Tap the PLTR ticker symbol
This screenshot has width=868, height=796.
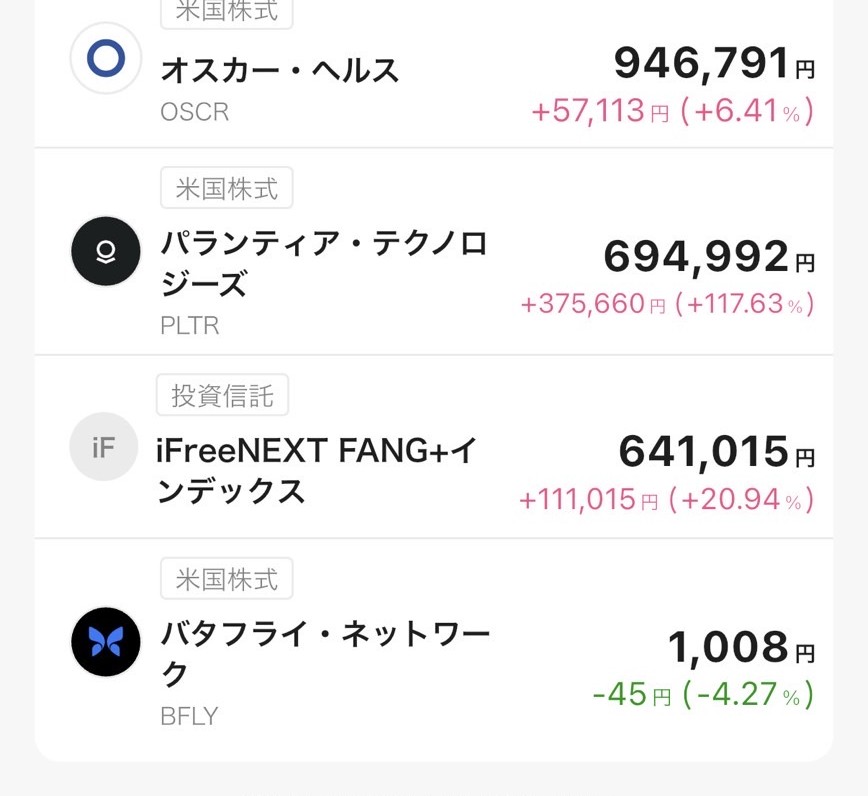189,325
